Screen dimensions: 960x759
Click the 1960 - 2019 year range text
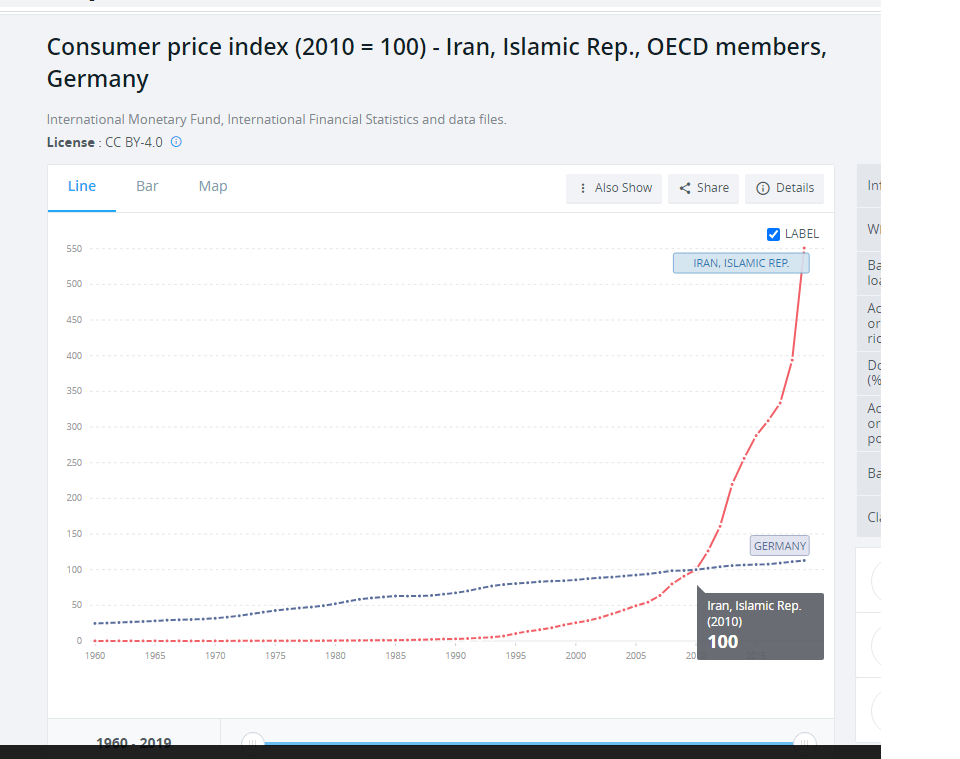click(133, 743)
